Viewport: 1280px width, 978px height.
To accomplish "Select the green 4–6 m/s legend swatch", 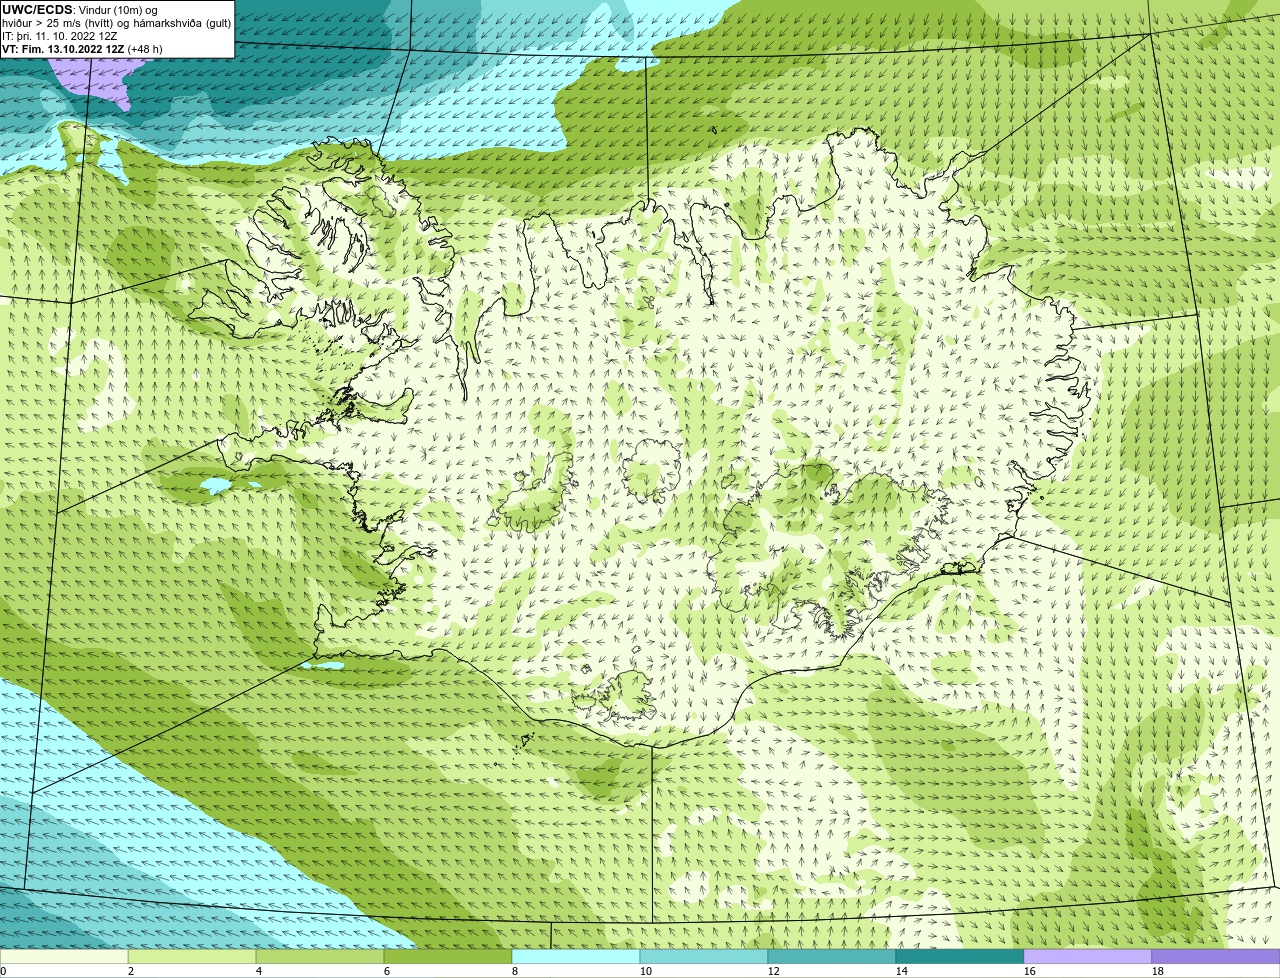I will point(320,957).
